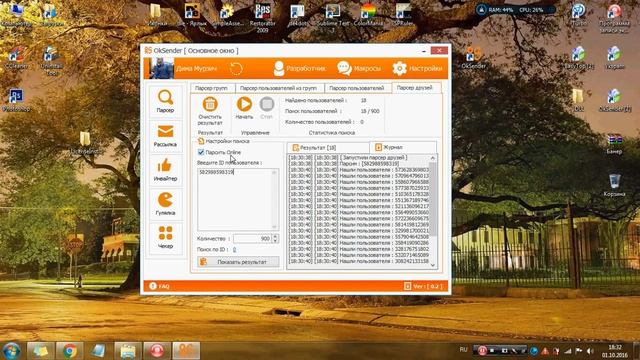Open Google Chrome from the taskbar

coord(70,351)
